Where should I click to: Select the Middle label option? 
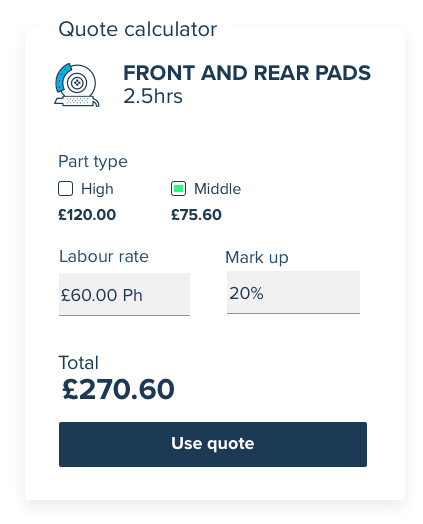tap(218, 189)
